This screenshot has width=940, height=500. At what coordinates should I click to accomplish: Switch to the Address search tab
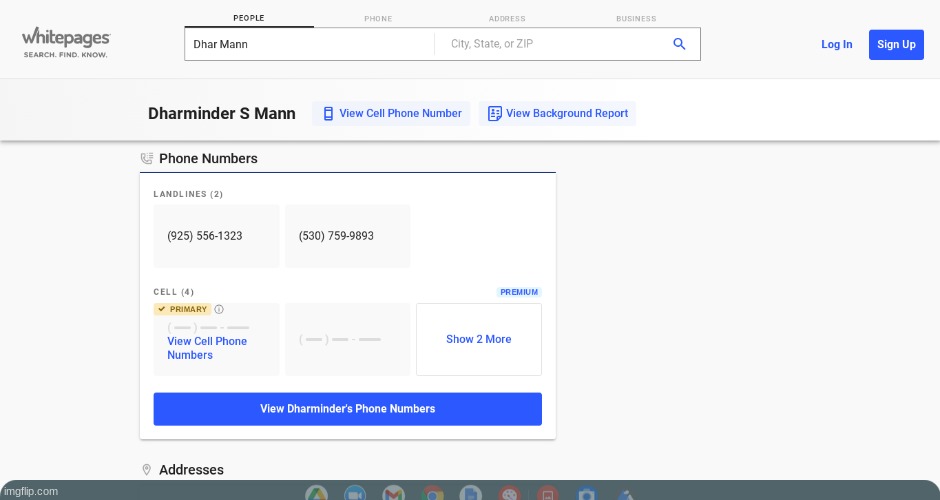(x=507, y=18)
